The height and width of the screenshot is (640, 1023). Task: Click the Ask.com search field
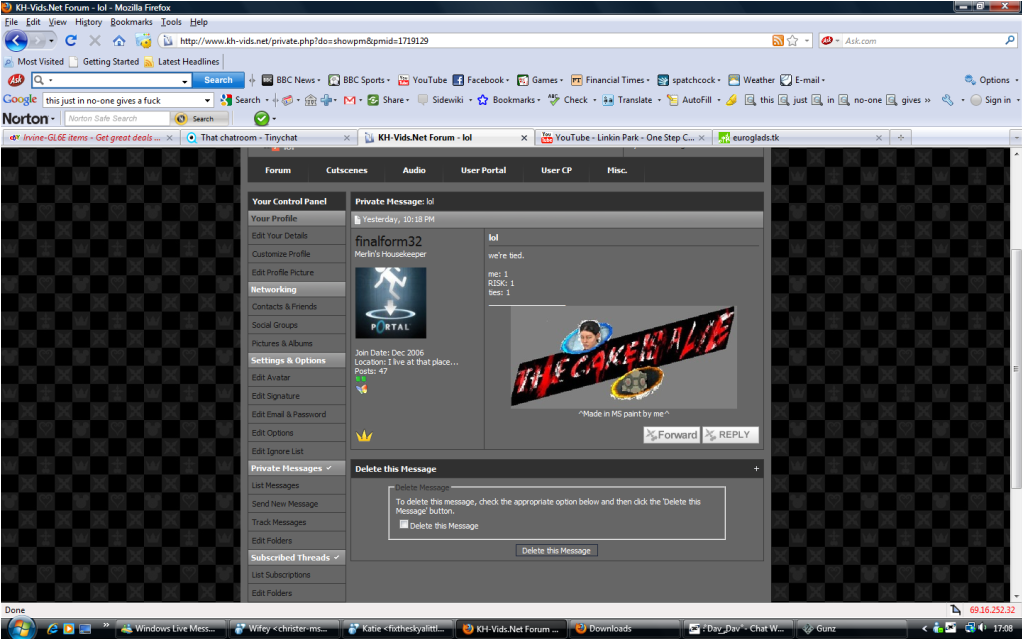pos(921,40)
